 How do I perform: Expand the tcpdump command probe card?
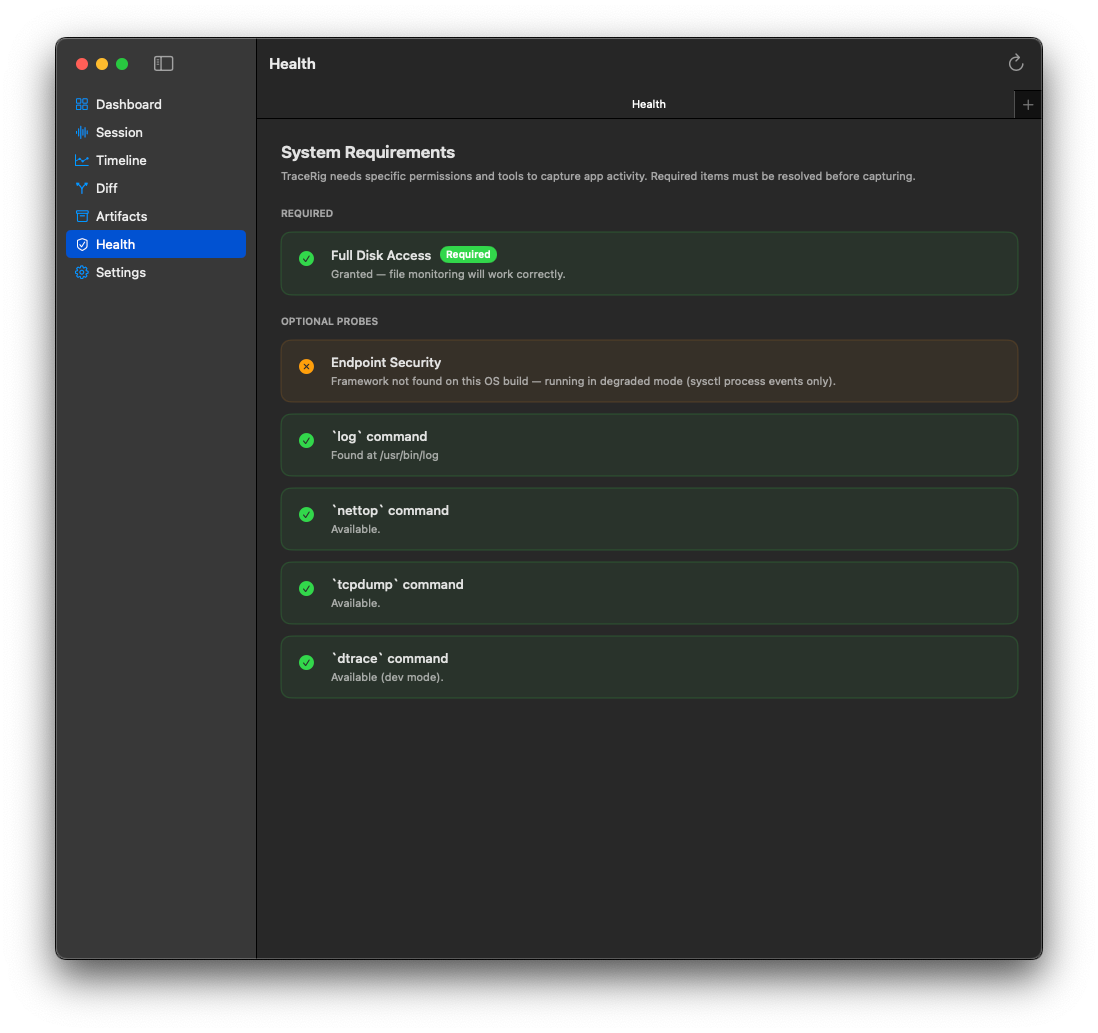click(649, 592)
